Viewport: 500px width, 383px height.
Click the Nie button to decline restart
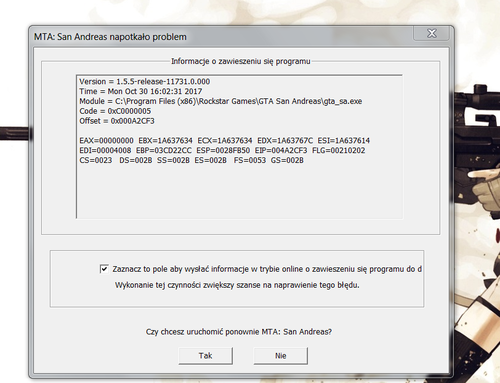click(x=281, y=356)
